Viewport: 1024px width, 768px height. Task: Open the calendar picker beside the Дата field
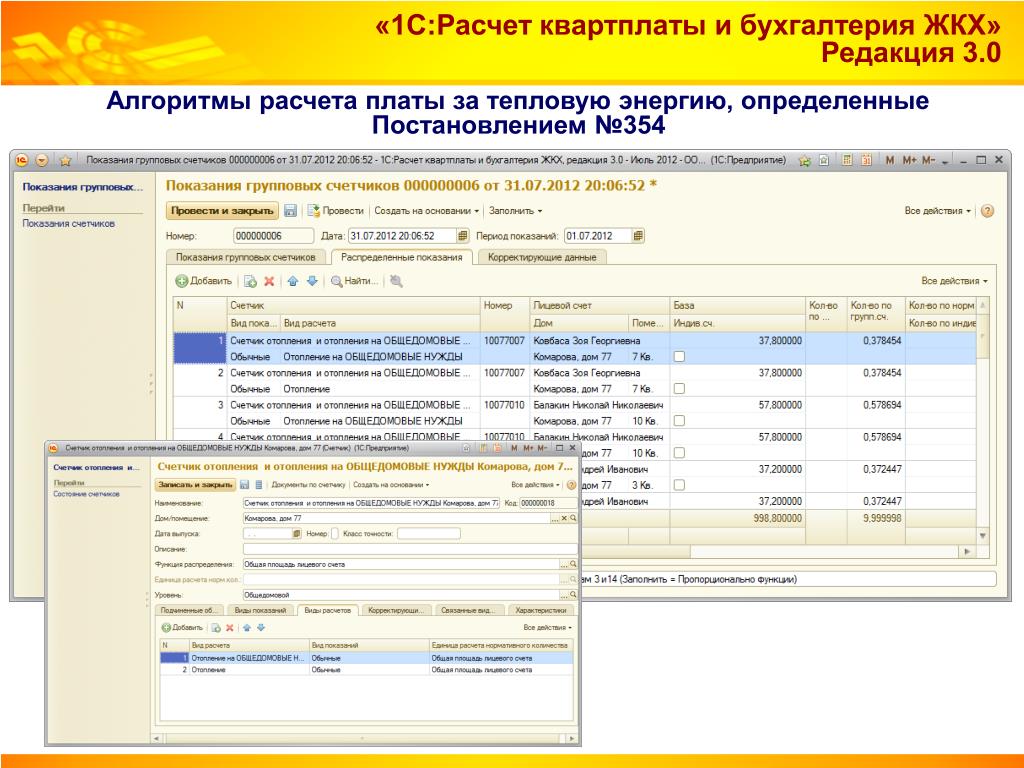pyautogui.click(x=462, y=236)
